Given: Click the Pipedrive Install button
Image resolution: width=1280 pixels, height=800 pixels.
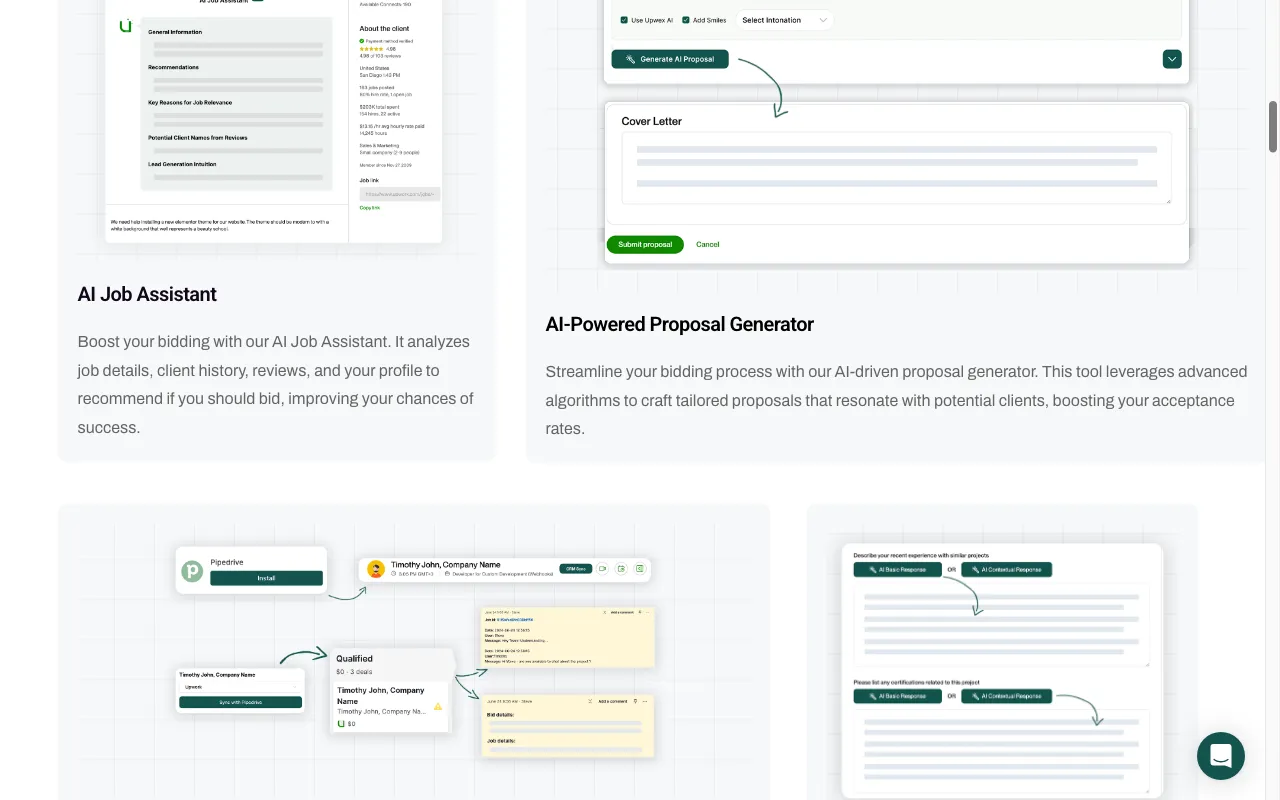Looking at the screenshot, I should (x=266, y=578).
